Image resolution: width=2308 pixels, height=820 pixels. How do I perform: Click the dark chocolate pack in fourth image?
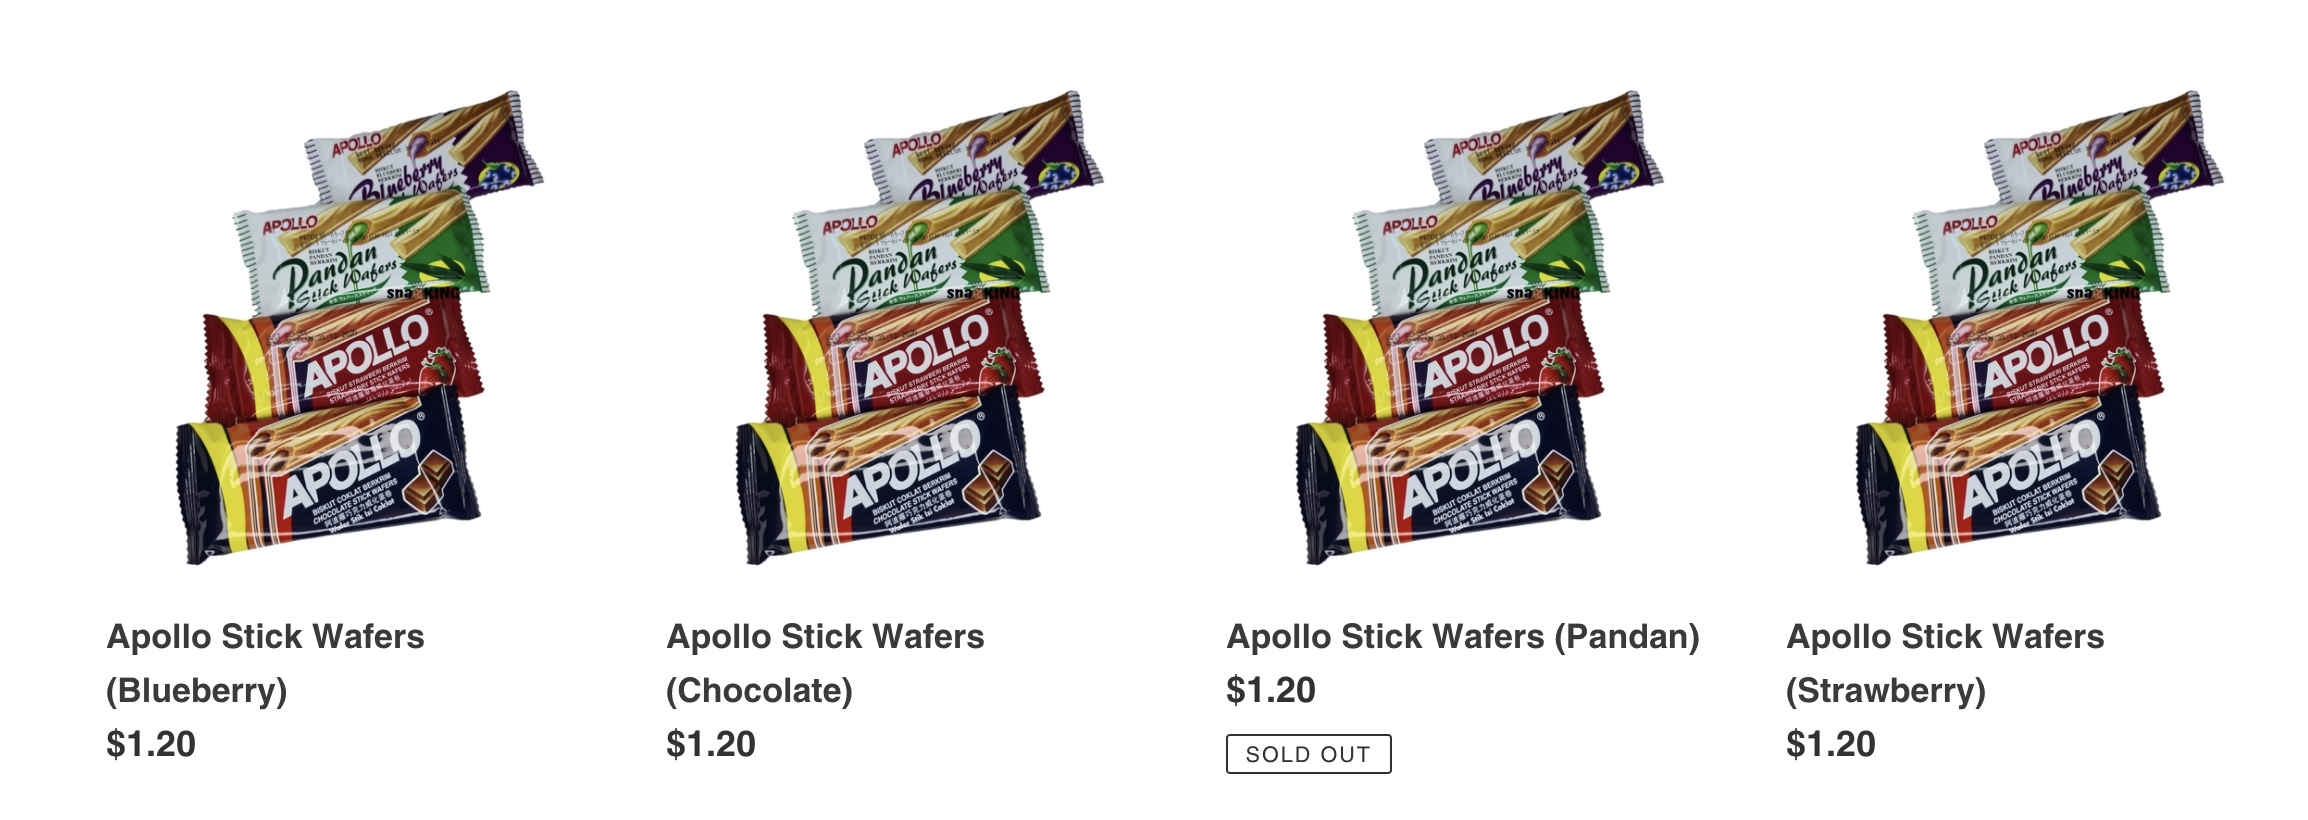pyautogui.click(x=2010, y=478)
